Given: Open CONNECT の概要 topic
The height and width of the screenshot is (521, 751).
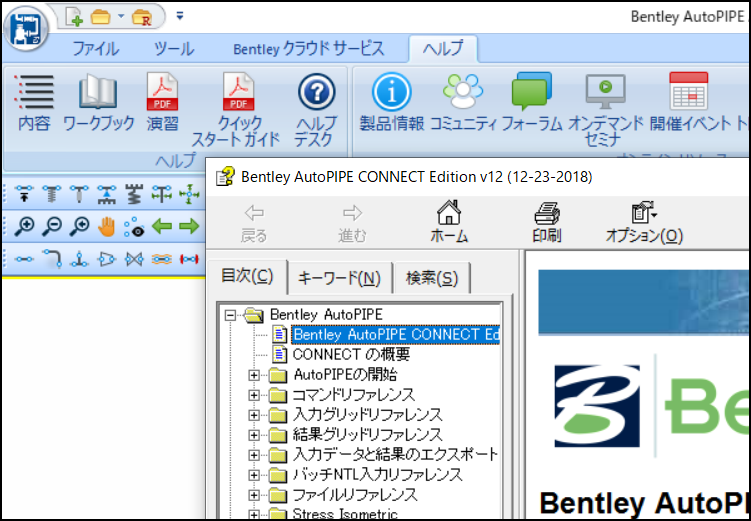Looking at the screenshot, I should click(x=351, y=354).
